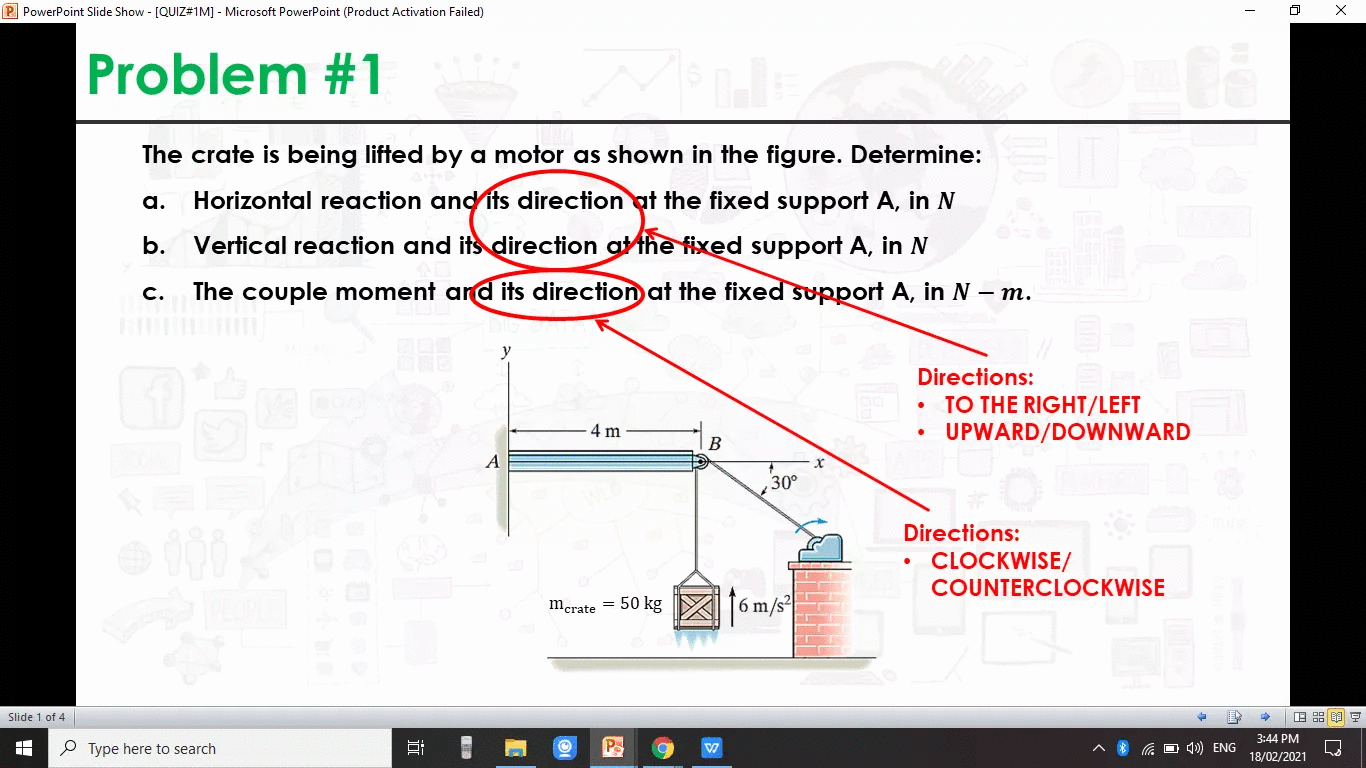Screen dimensions: 1366x768
Task: Open the slide show menu icon in status bar
Action: (1234, 717)
